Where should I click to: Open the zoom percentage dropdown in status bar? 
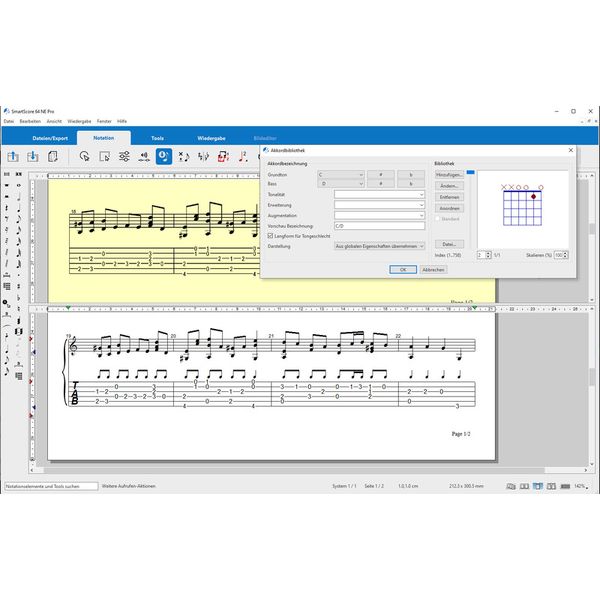point(582,486)
